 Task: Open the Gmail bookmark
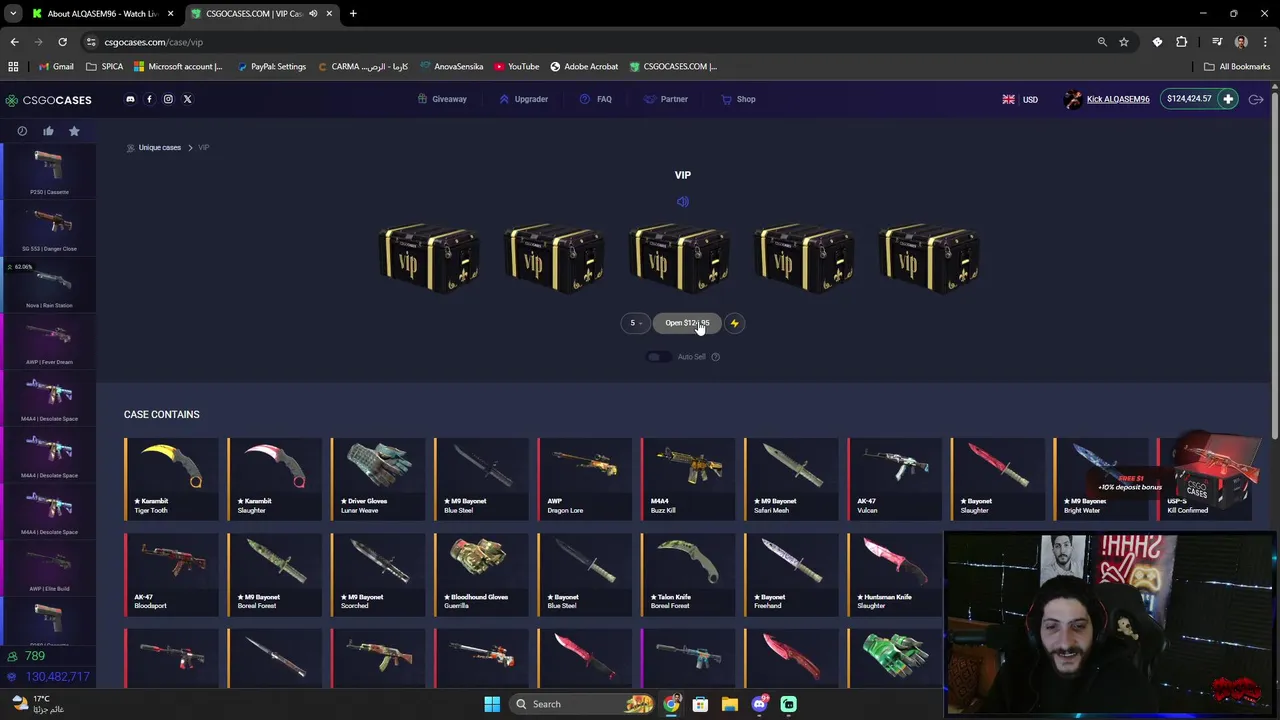click(55, 66)
